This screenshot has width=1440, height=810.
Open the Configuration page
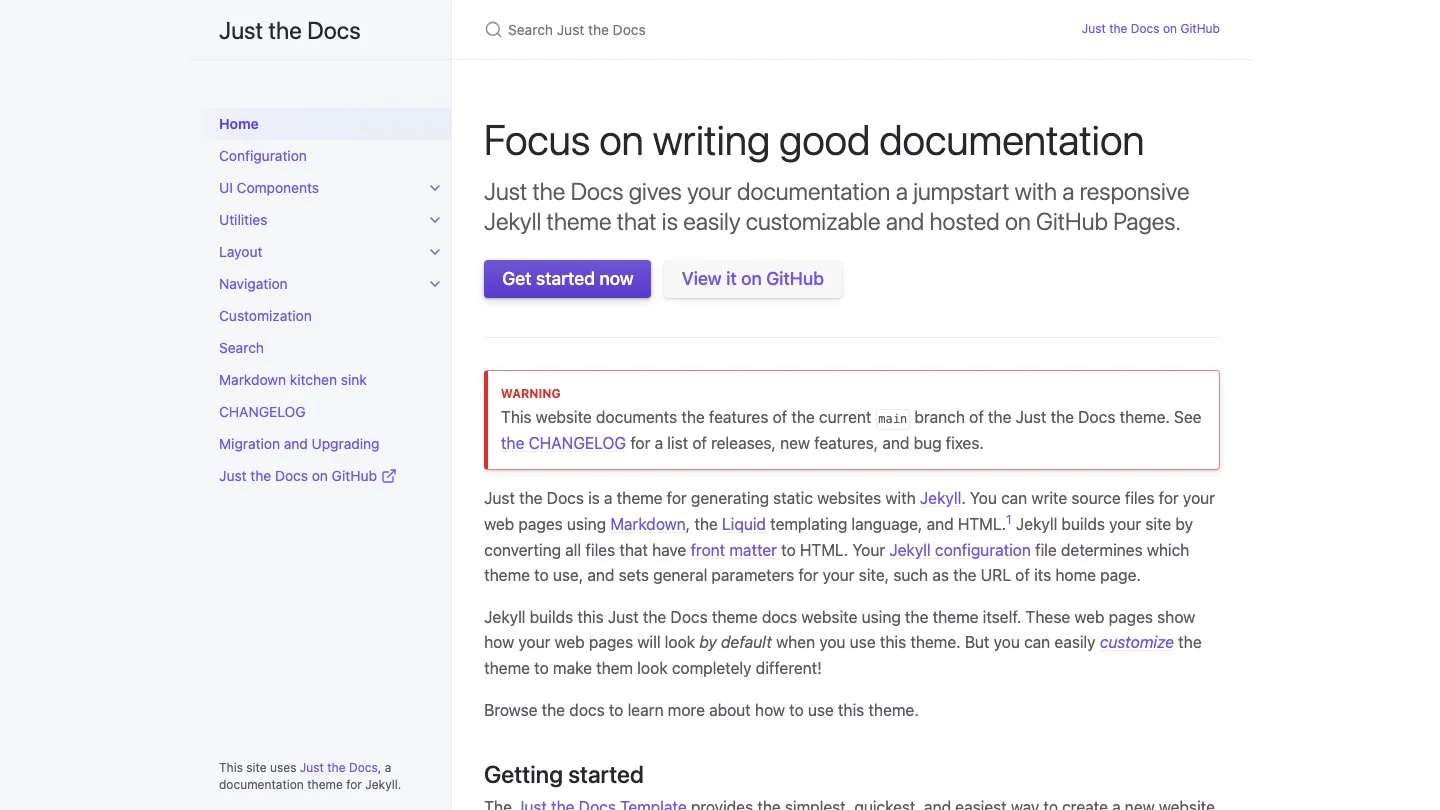click(263, 156)
